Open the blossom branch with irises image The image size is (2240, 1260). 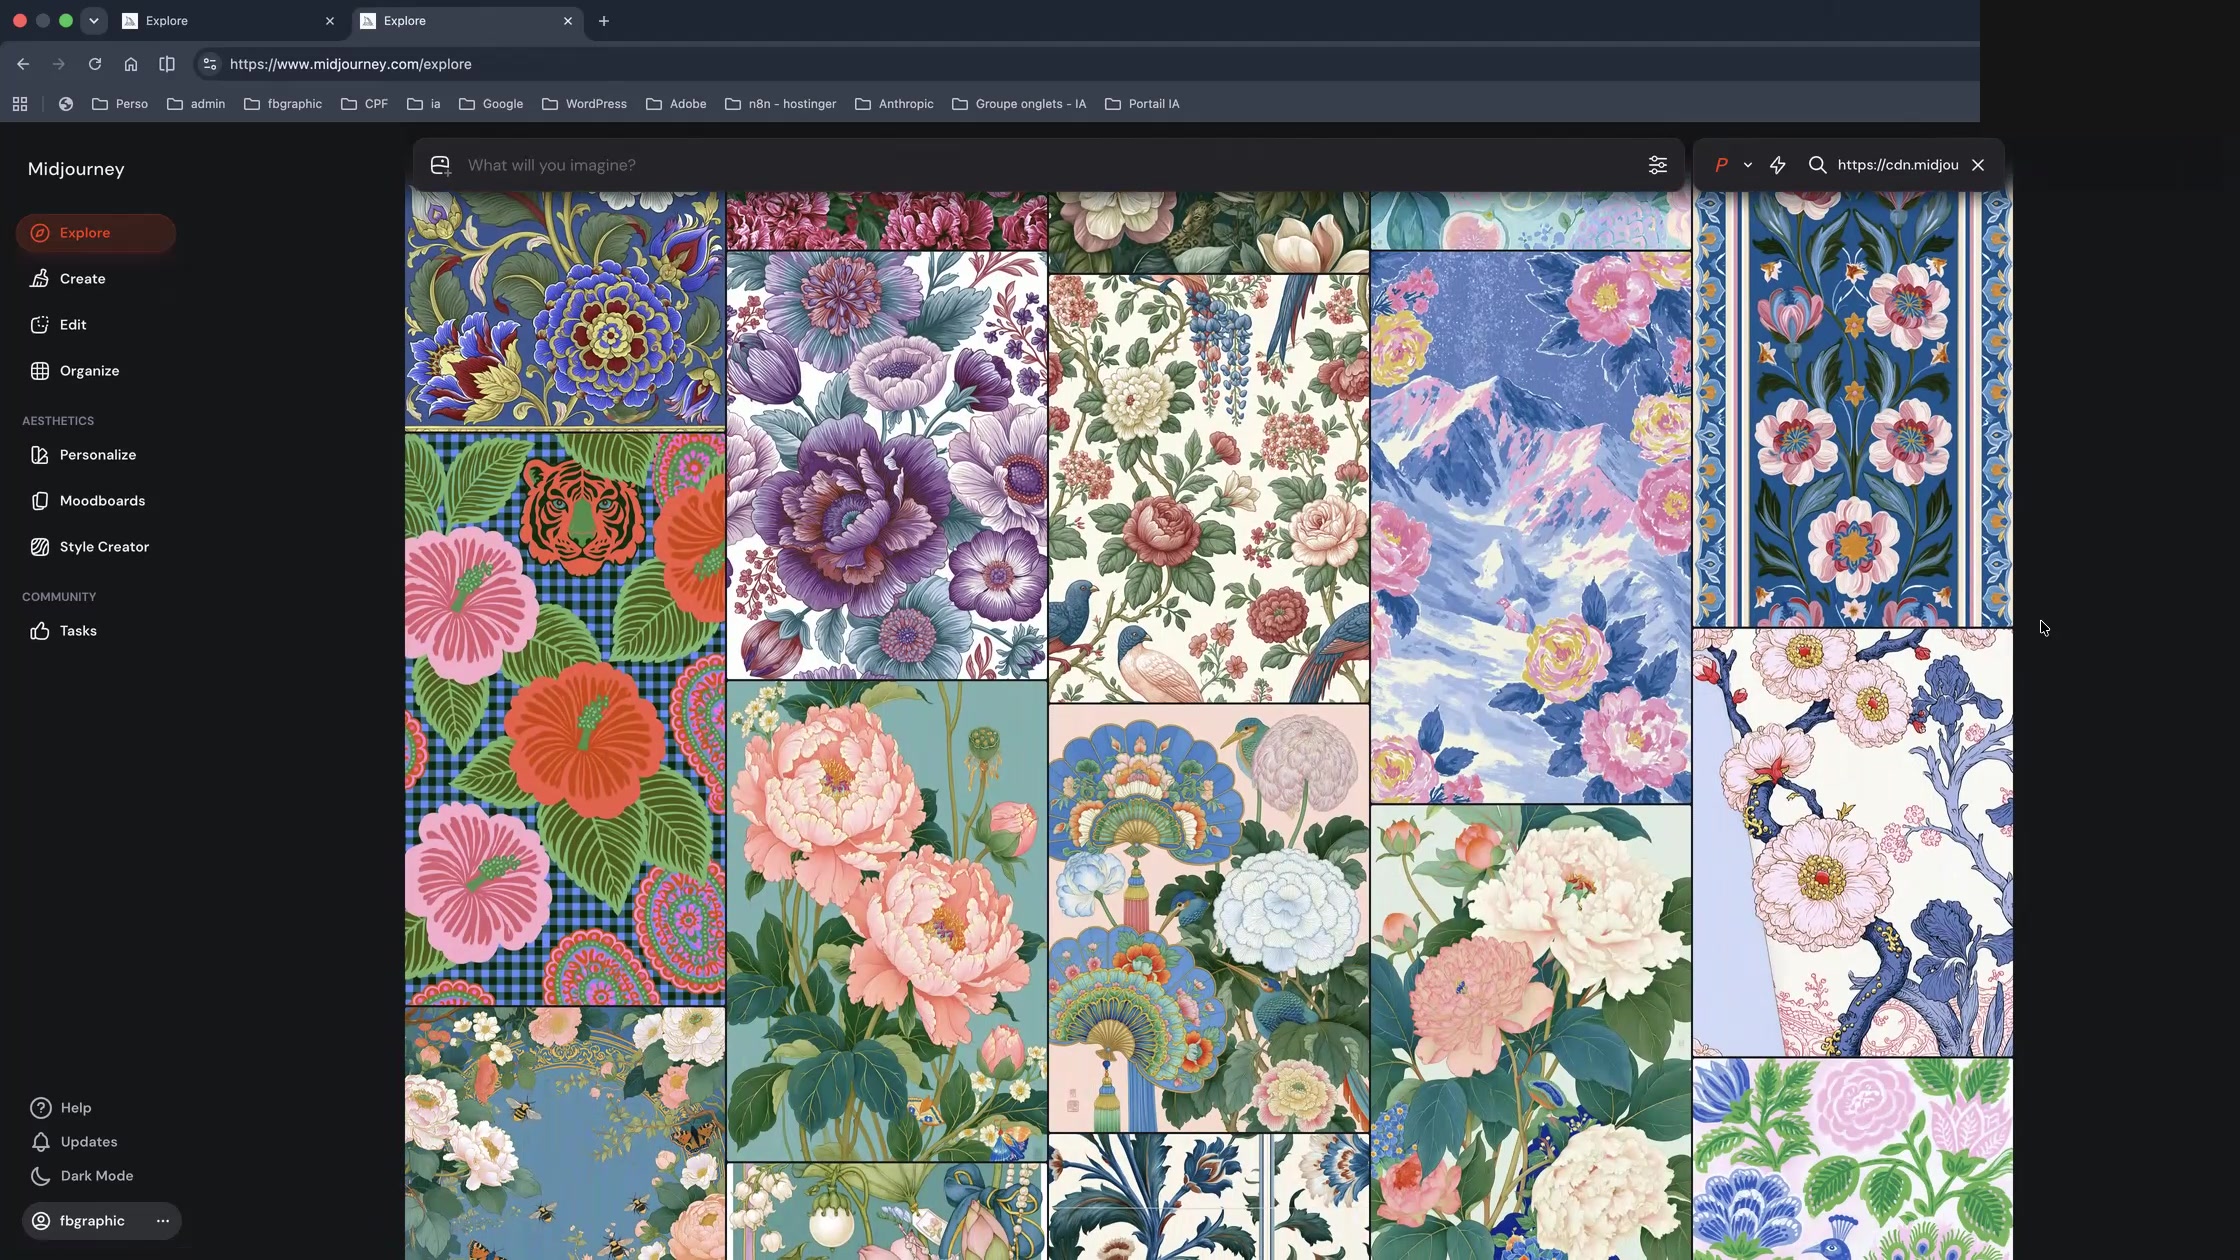click(1853, 843)
